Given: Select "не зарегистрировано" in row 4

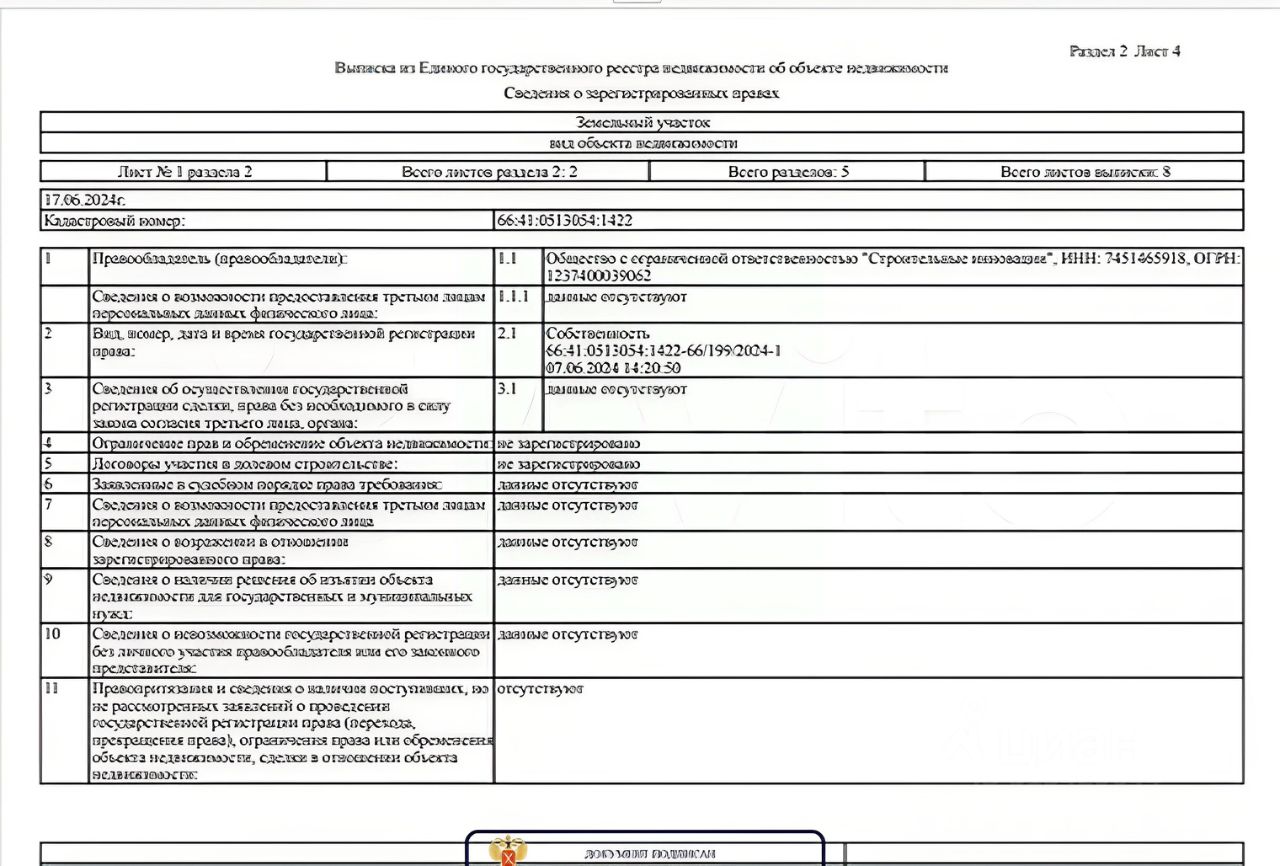Looking at the screenshot, I should coord(569,443).
